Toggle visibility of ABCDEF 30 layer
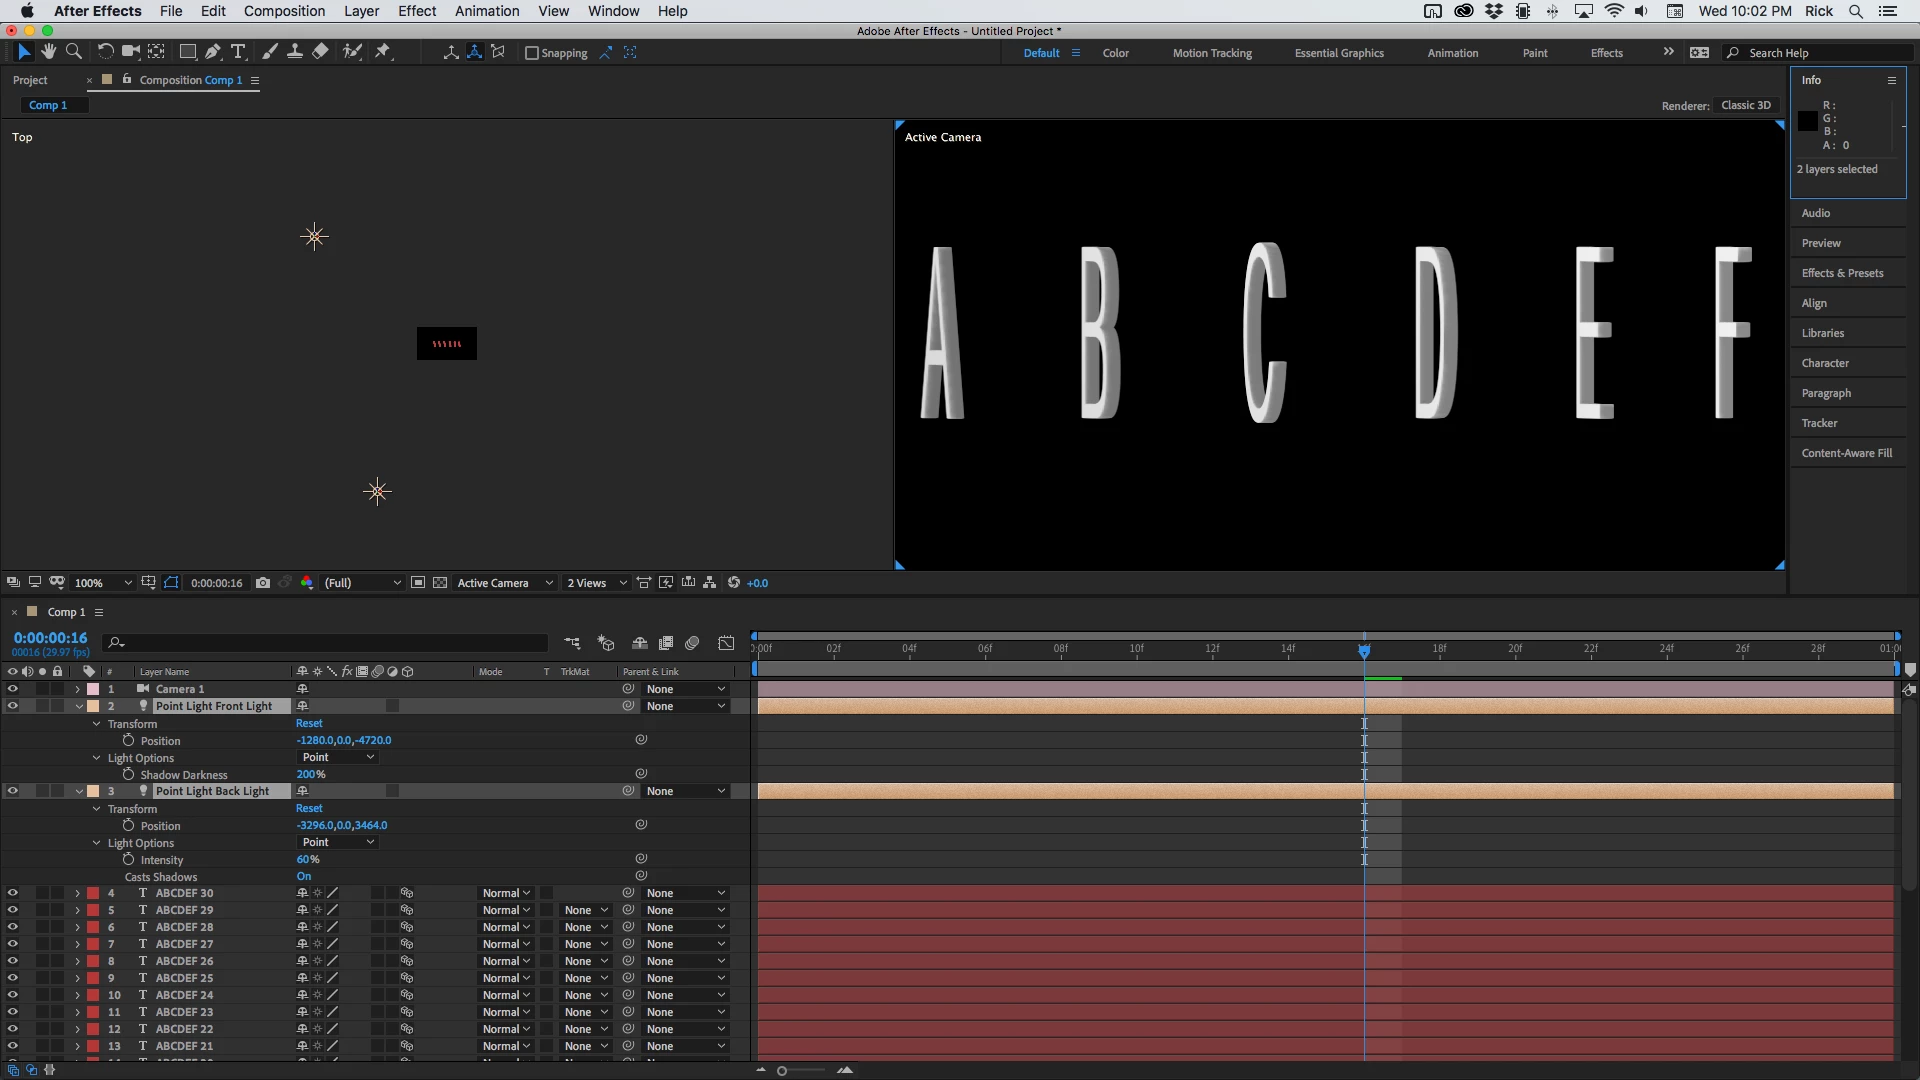Image resolution: width=1920 pixels, height=1080 pixels. coord(12,893)
